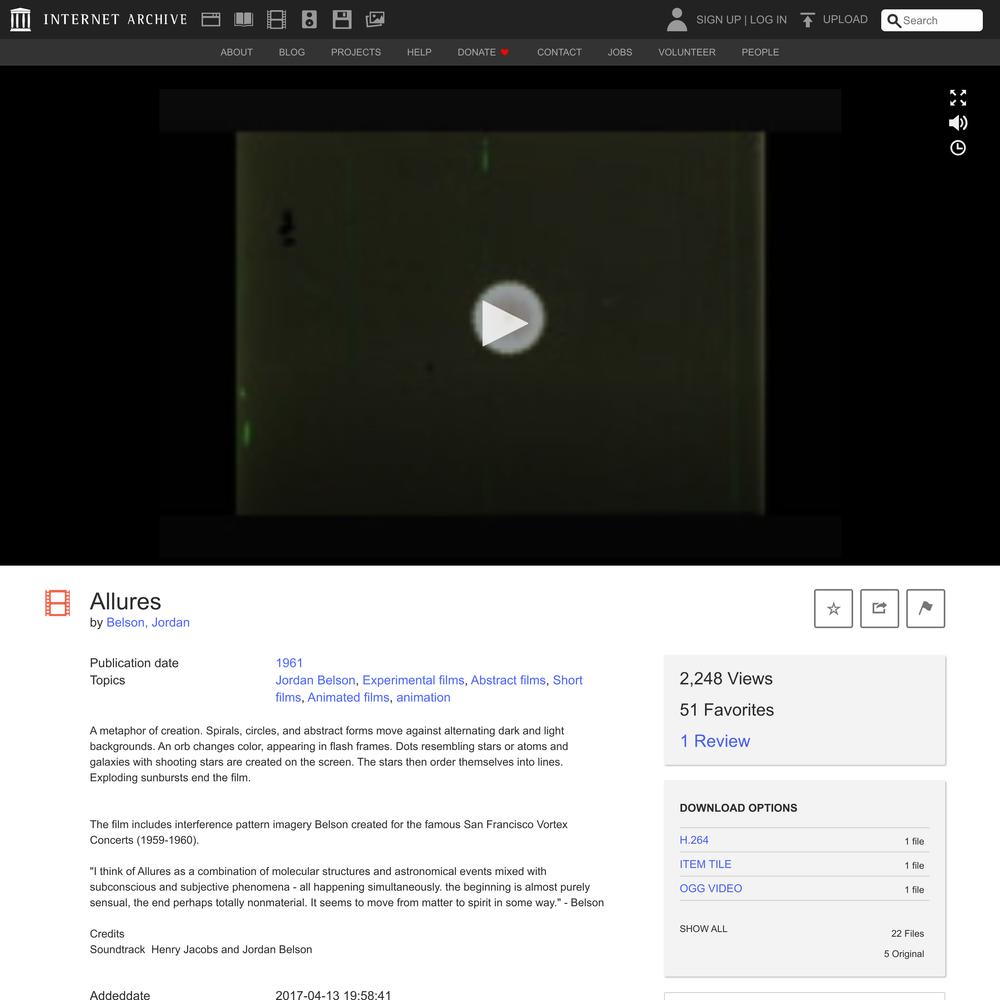Open the JOBS menu item
Screen dimensions: 1000x1000
[x=620, y=52]
